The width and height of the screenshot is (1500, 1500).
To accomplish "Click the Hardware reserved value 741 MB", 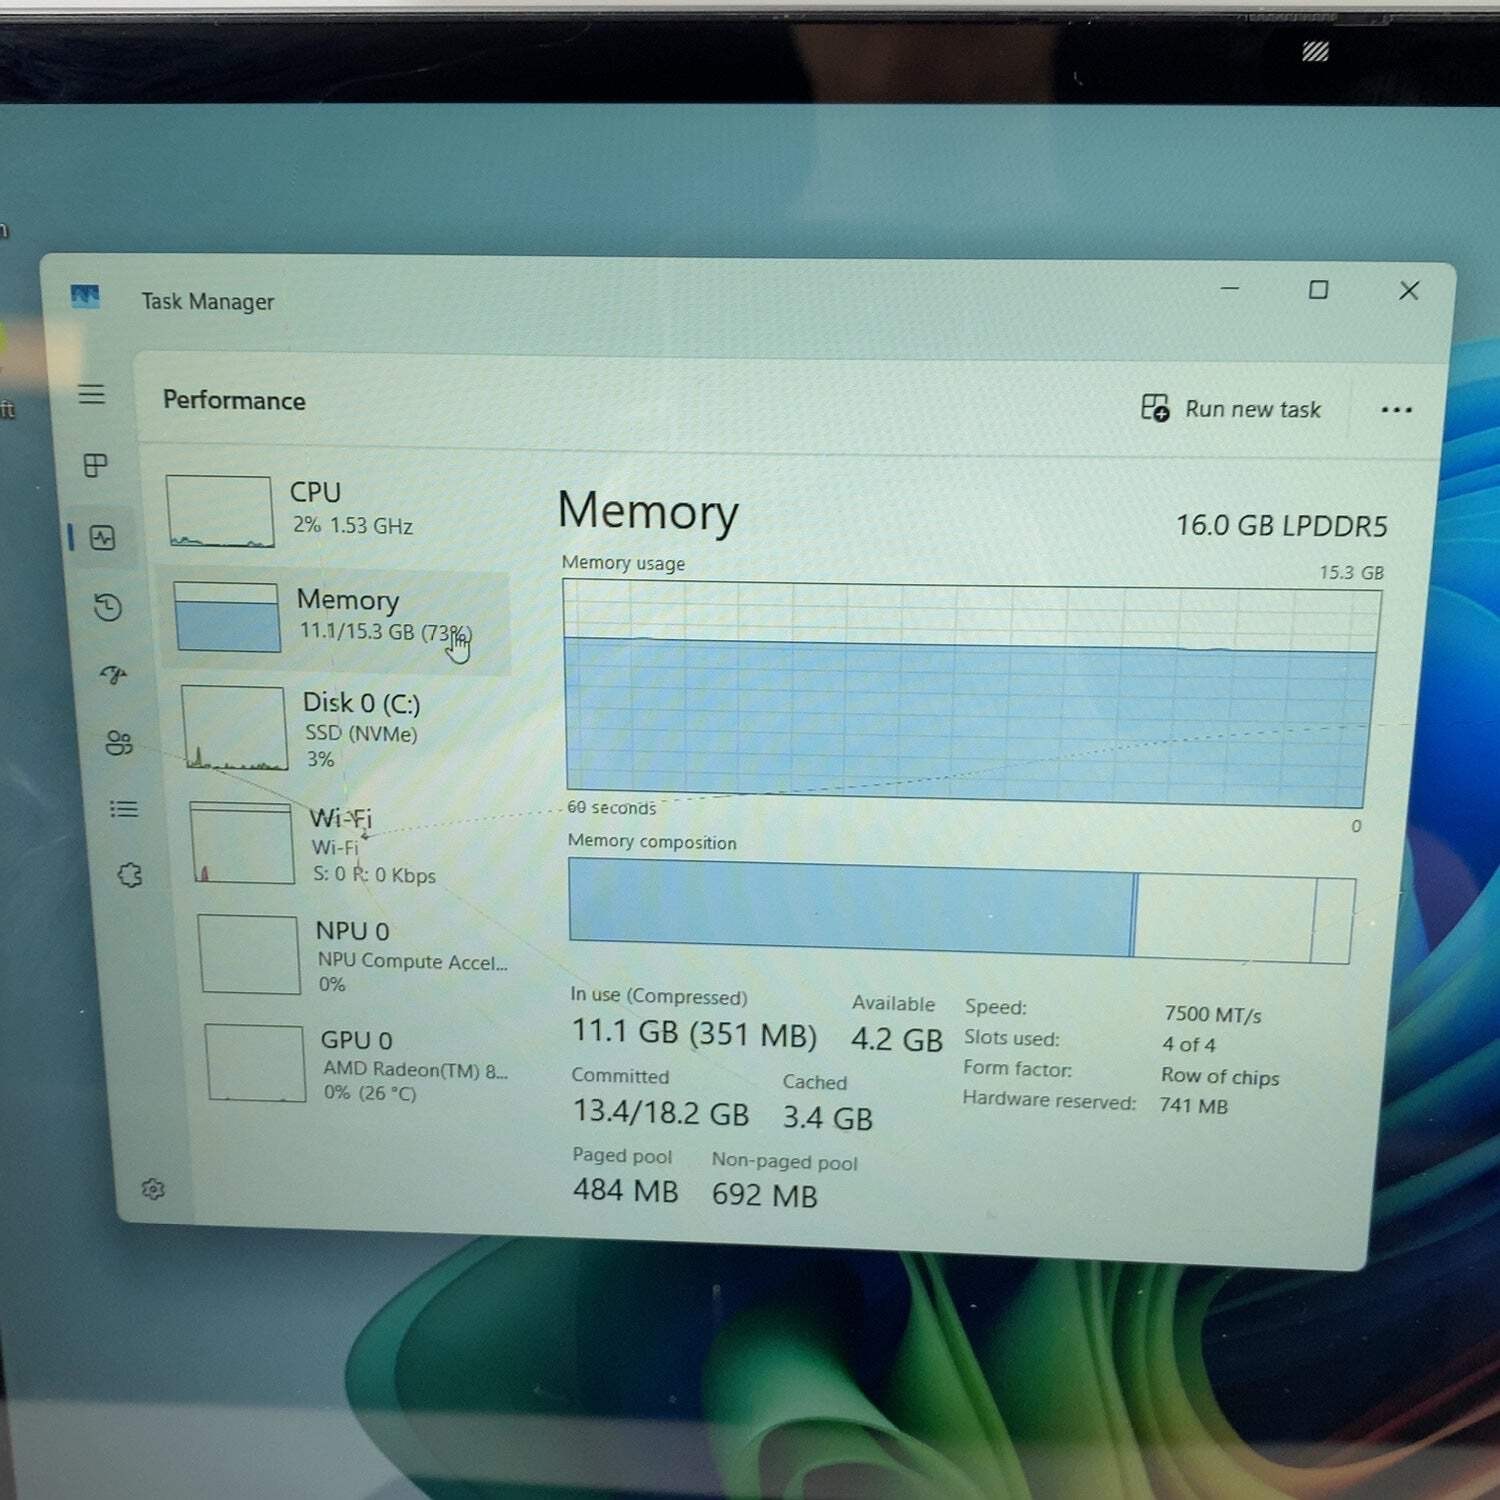I will [1193, 1106].
